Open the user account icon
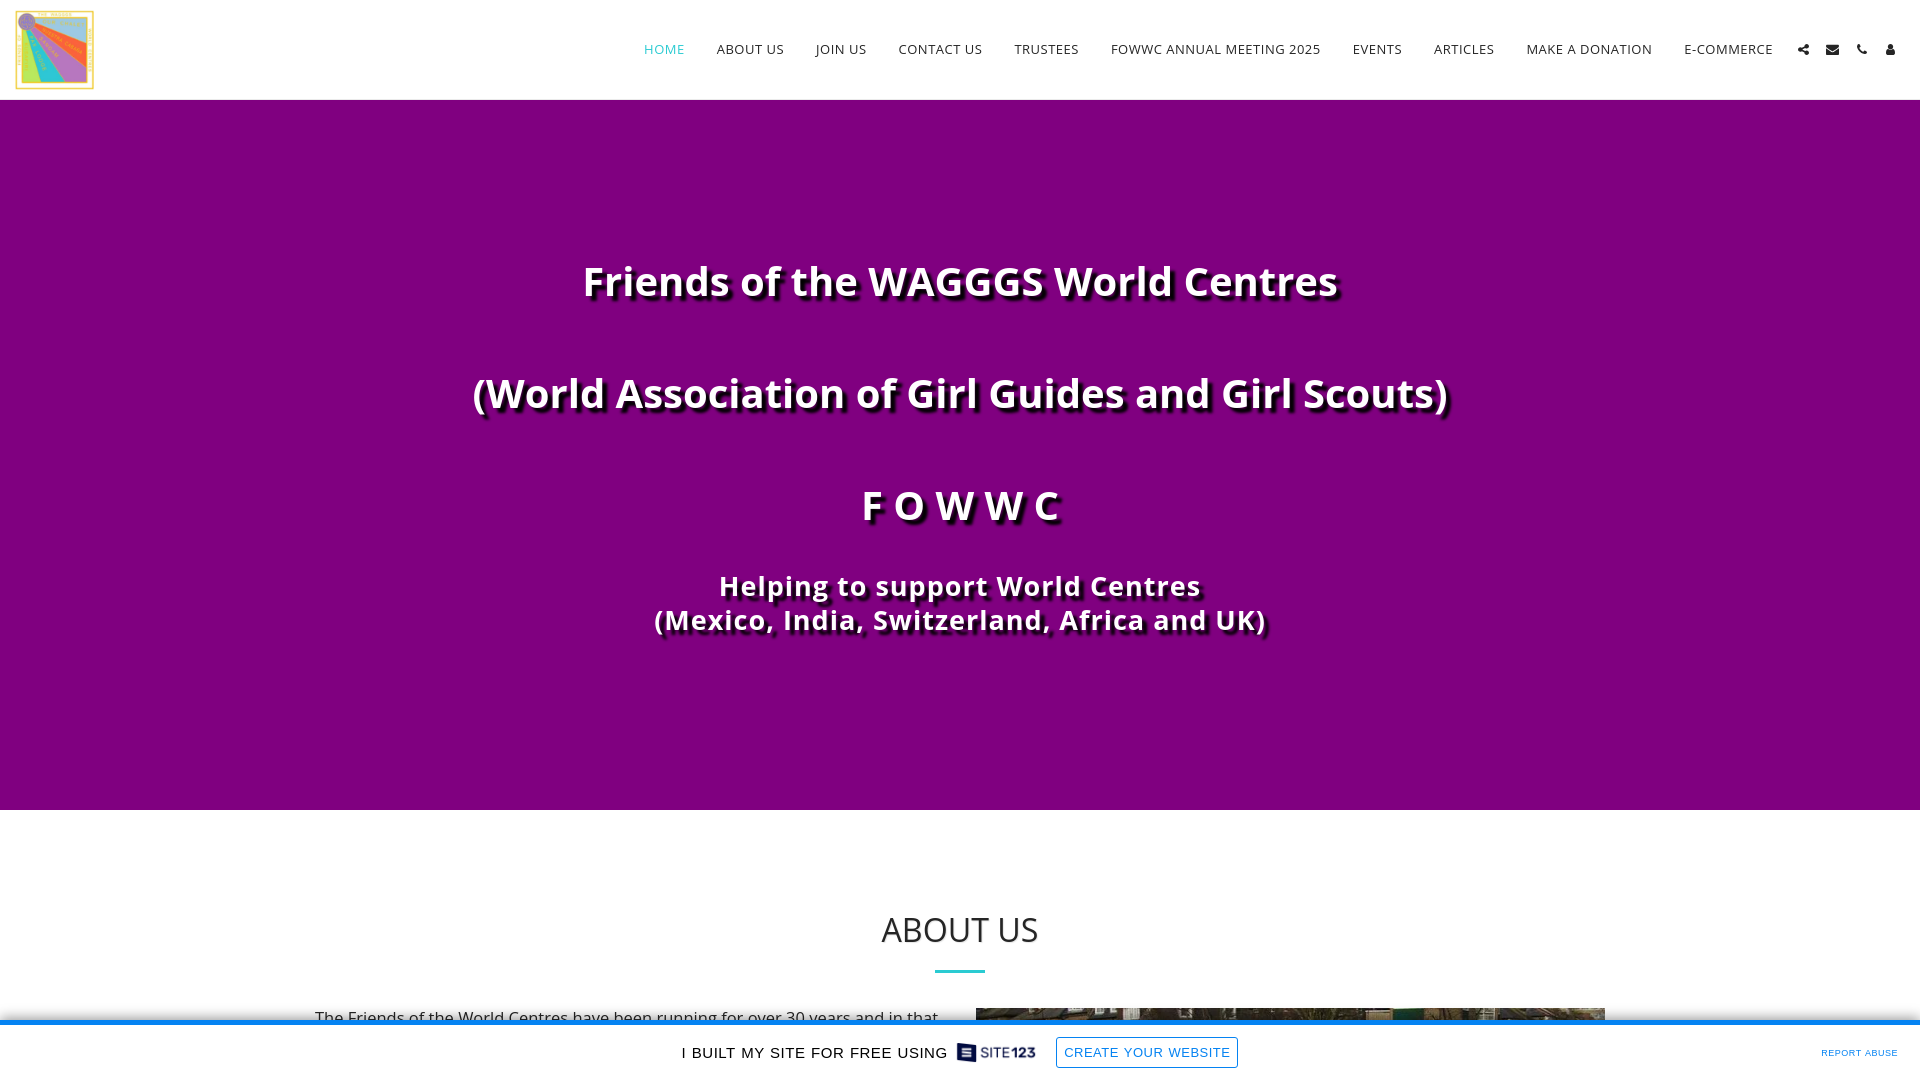 pos(1890,50)
